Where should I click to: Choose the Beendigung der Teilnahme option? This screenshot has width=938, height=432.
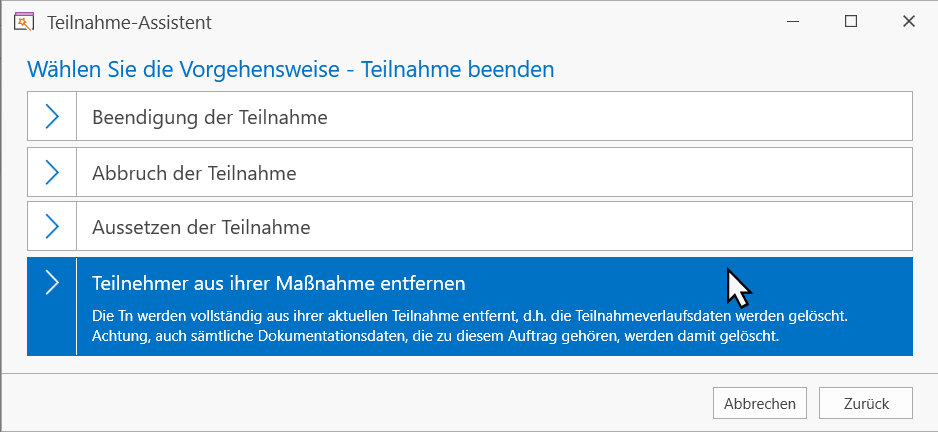point(470,116)
